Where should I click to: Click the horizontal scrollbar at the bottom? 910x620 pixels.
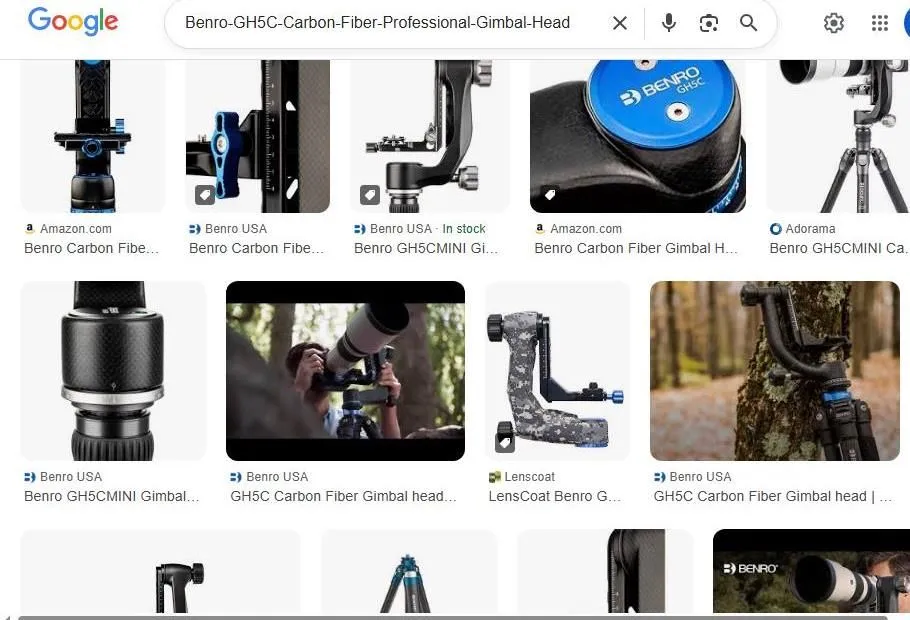[x=453, y=618]
